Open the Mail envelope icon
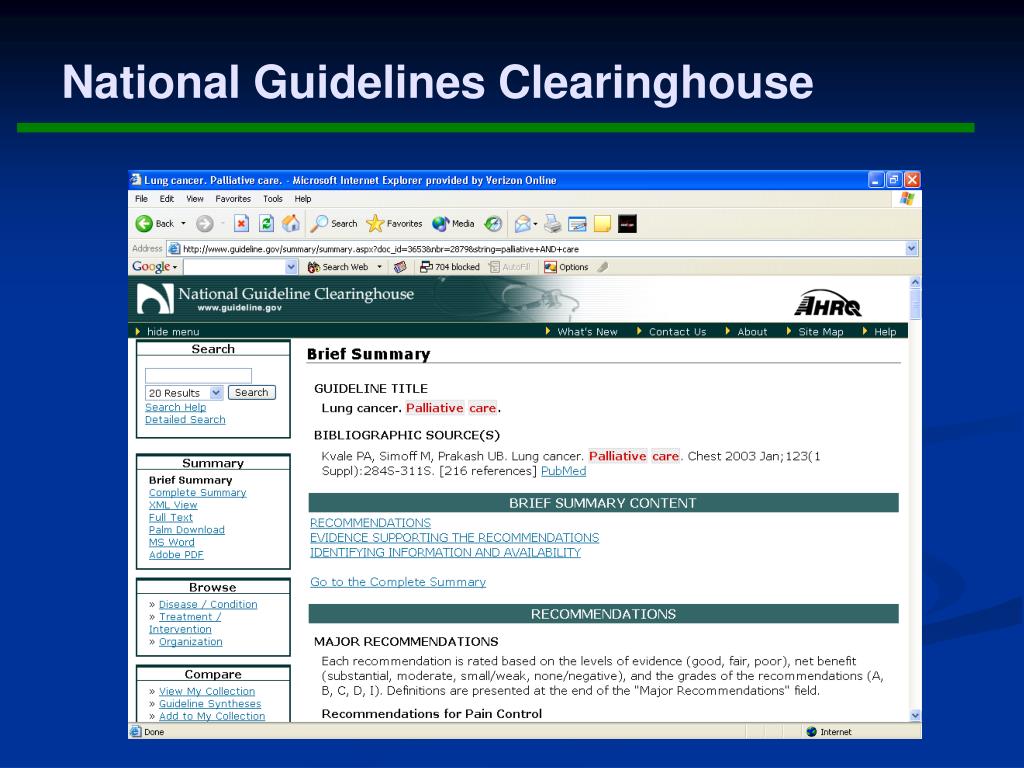 522,224
